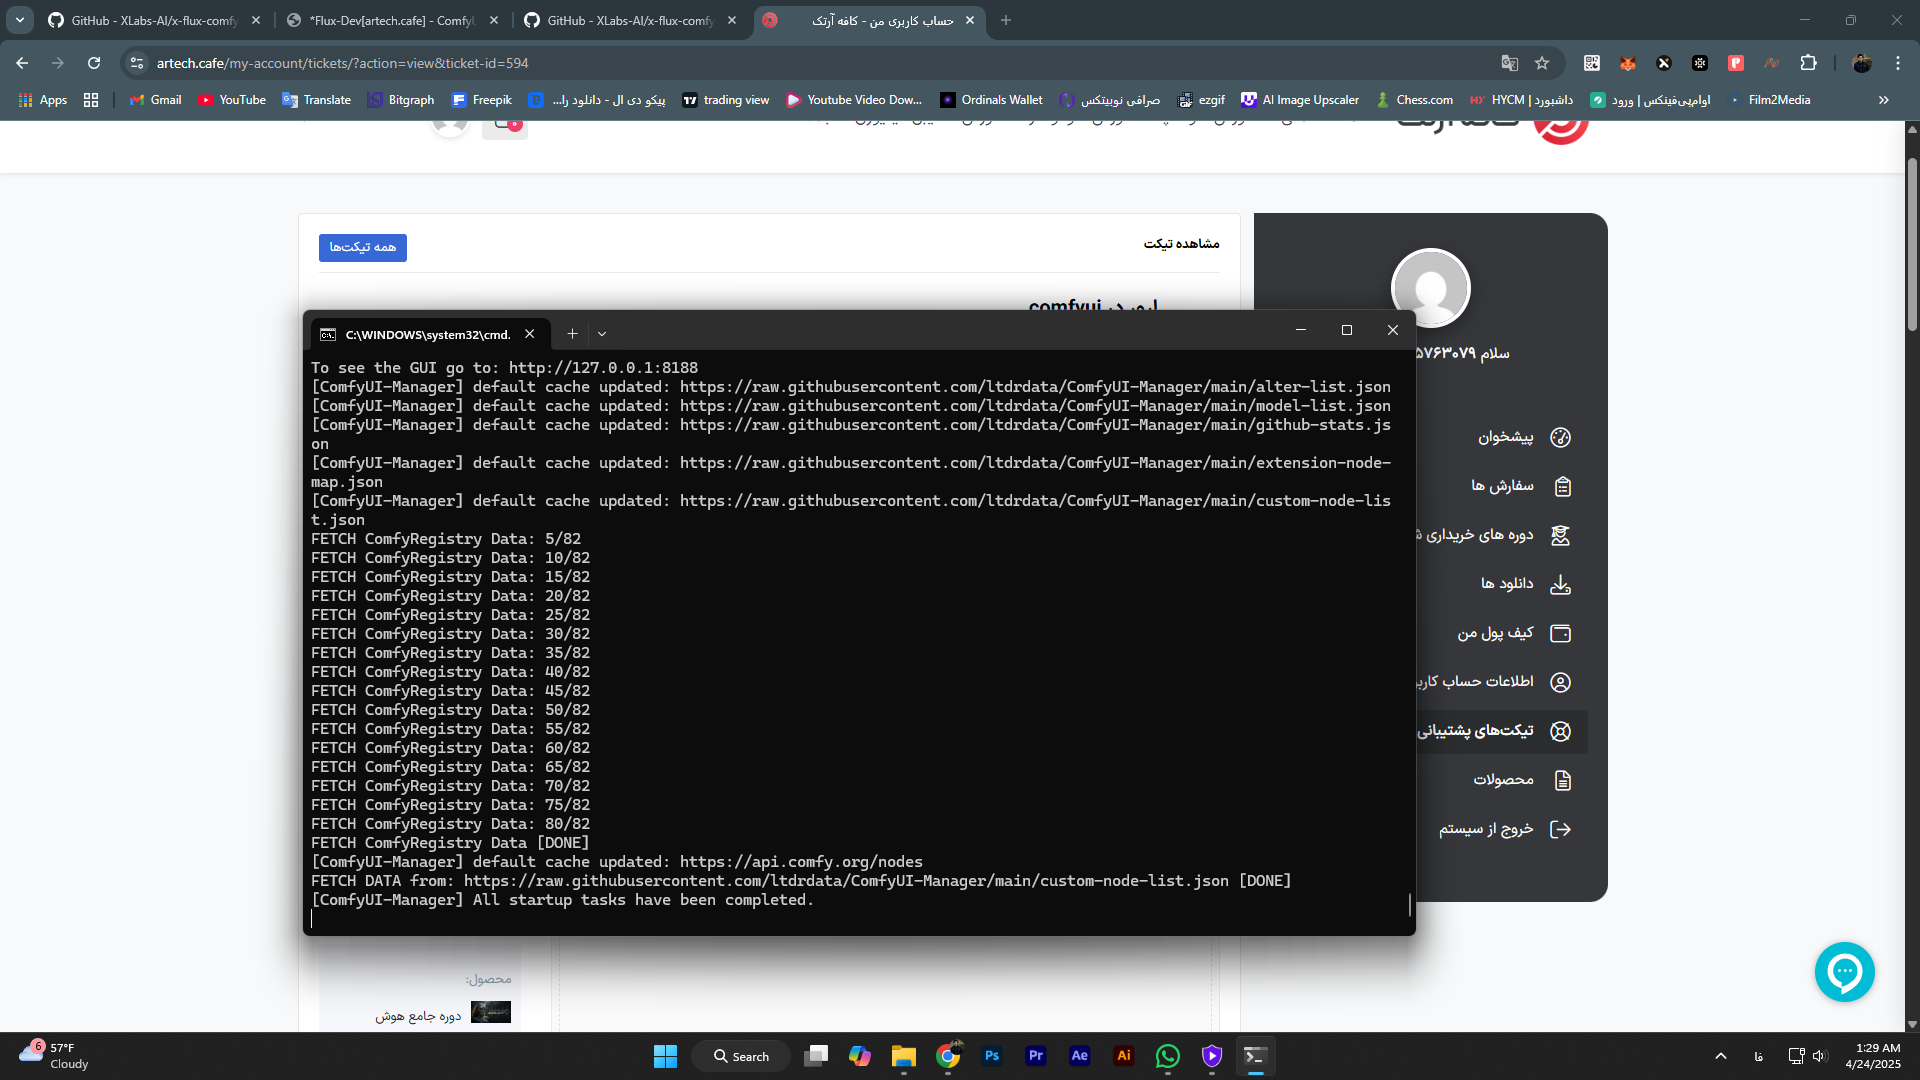Open new terminal tab with plus
The width and height of the screenshot is (1920, 1080).
[572, 334]
